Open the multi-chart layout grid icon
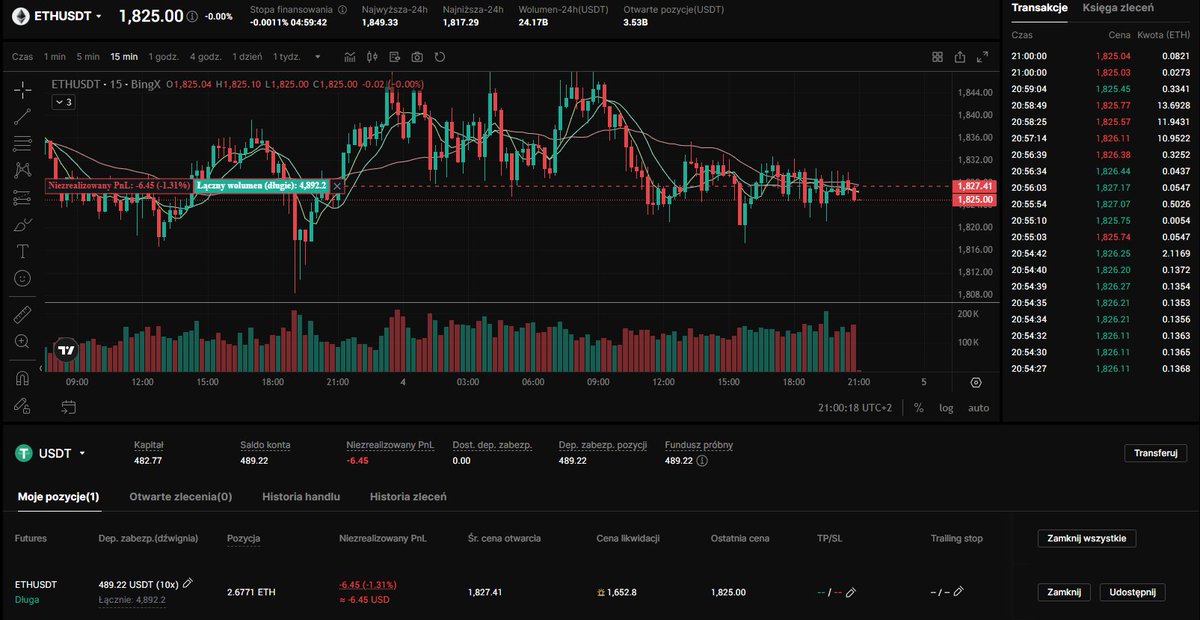Viewport: 1200px width, 620px height. point(937,57)
